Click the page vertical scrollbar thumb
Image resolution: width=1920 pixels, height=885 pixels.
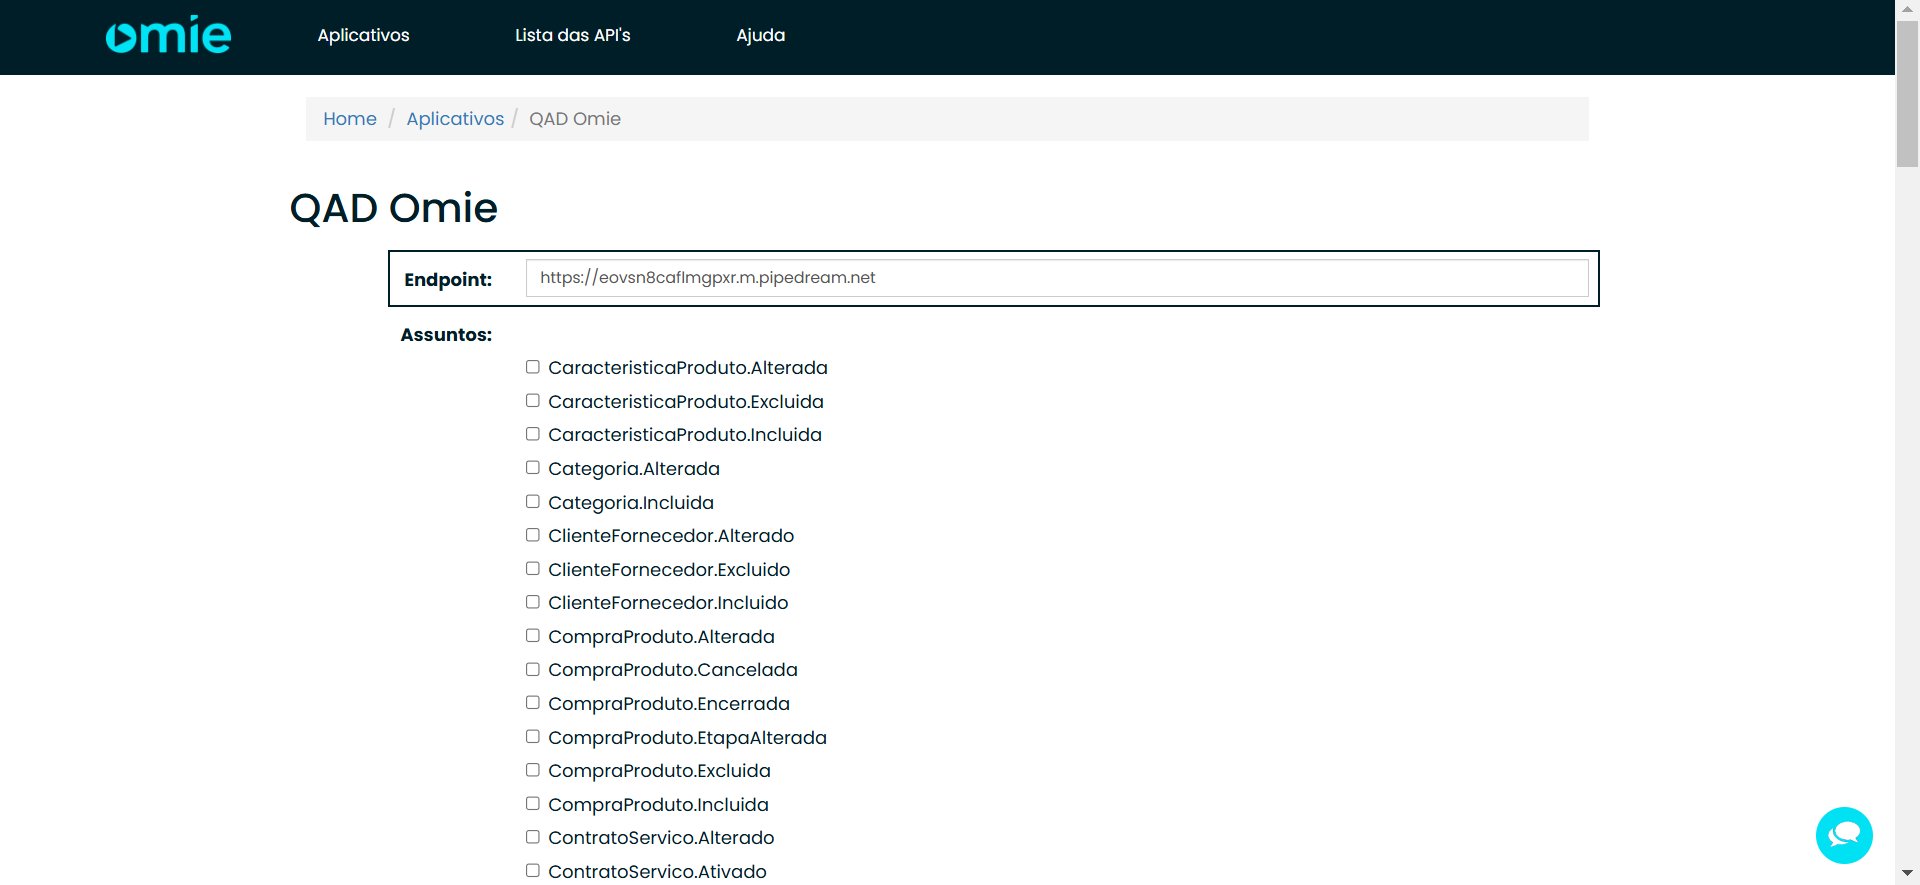click(1907, 93)
